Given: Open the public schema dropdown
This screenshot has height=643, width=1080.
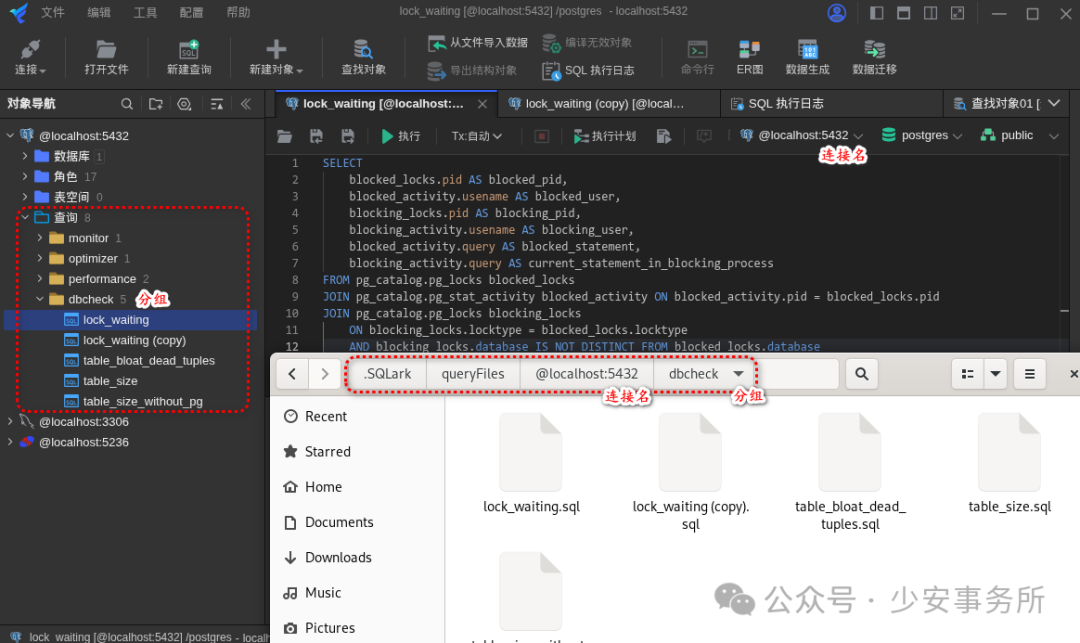Looking at the screenshot, I should coord(1019,136).
